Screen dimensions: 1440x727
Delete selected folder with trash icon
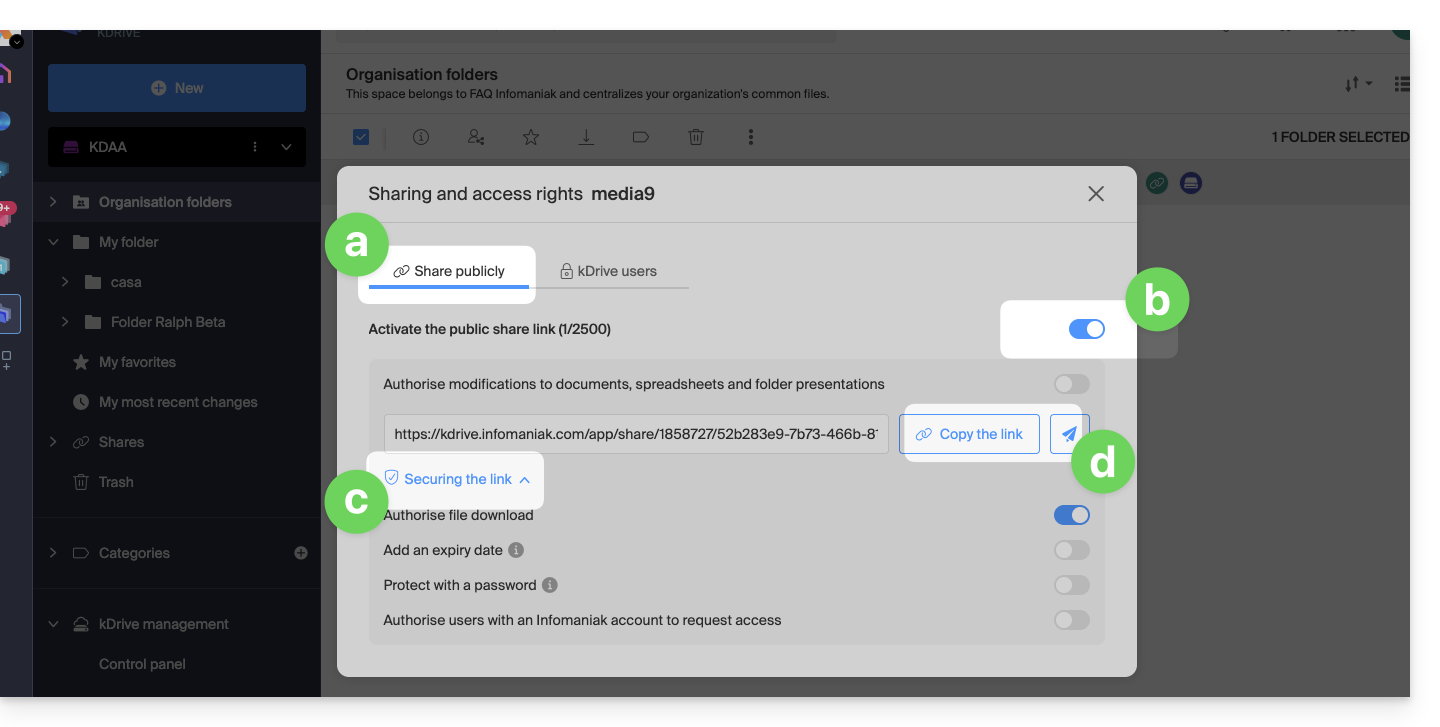point(696,137)
